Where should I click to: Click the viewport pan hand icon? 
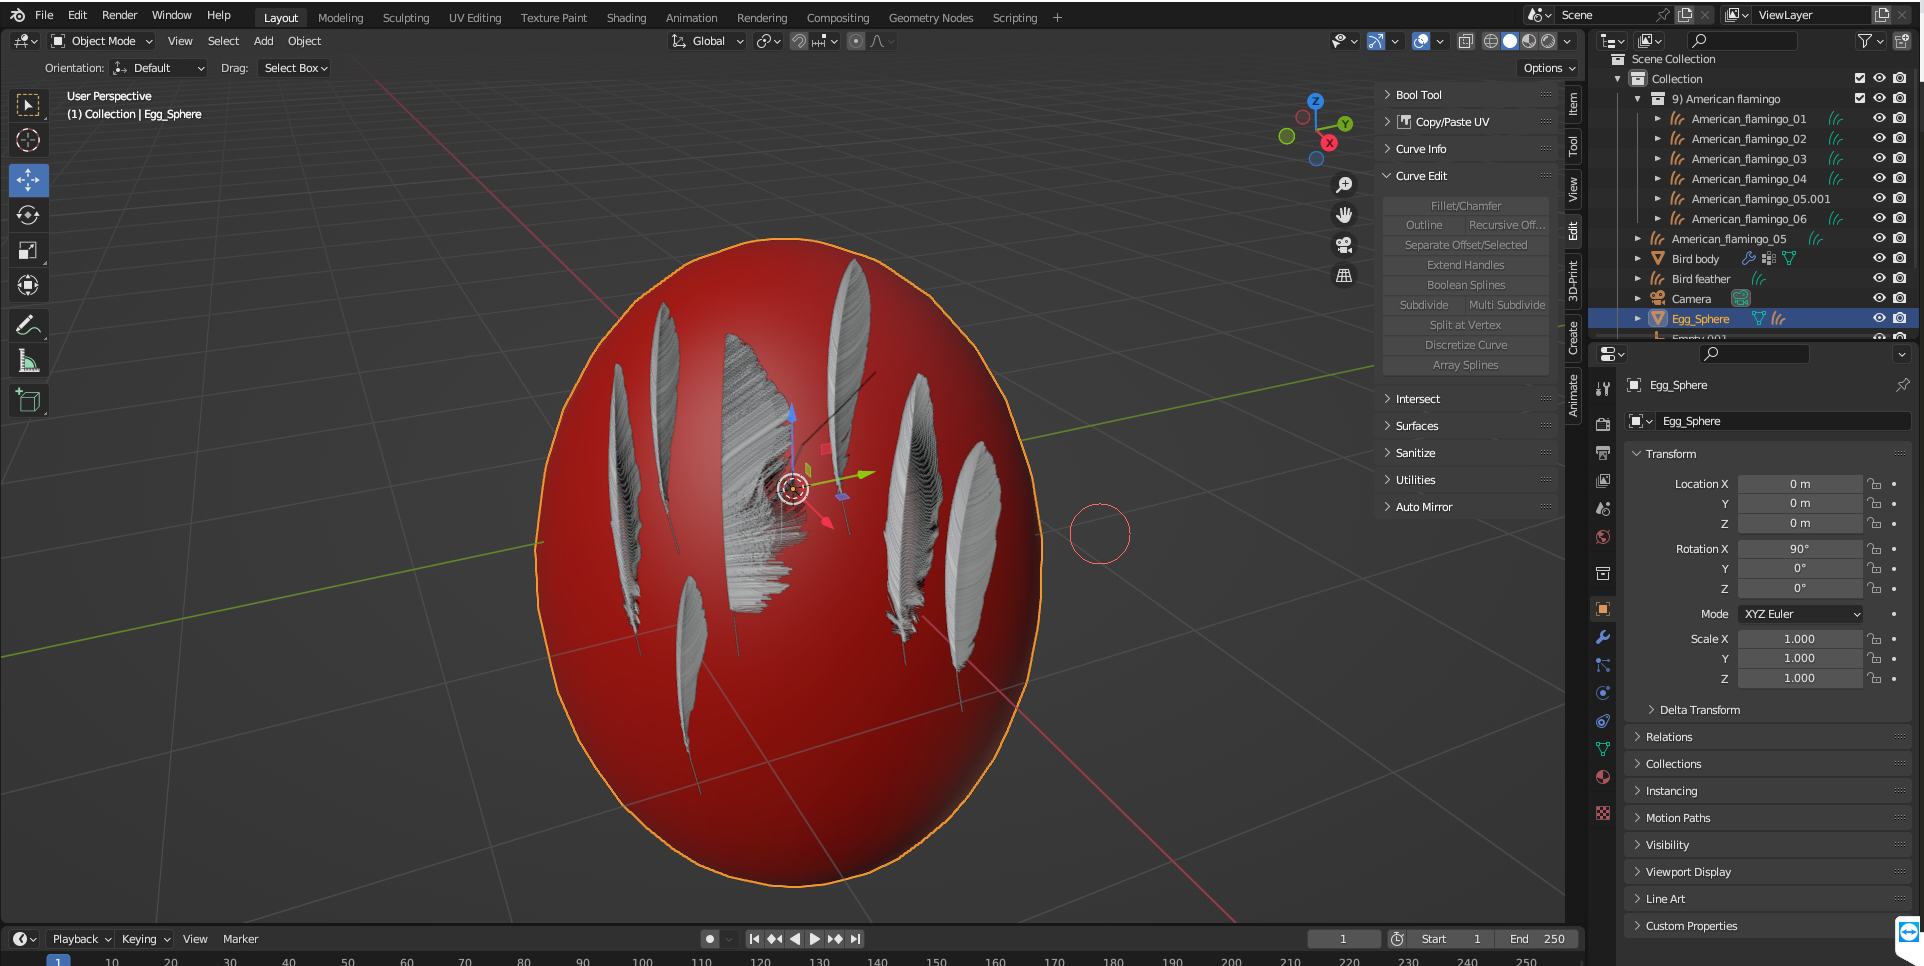[1344, 215]
